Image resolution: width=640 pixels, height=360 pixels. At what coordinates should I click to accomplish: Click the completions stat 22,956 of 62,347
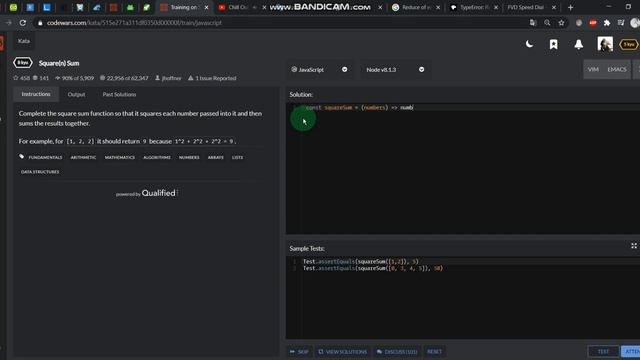click(124, 78)
